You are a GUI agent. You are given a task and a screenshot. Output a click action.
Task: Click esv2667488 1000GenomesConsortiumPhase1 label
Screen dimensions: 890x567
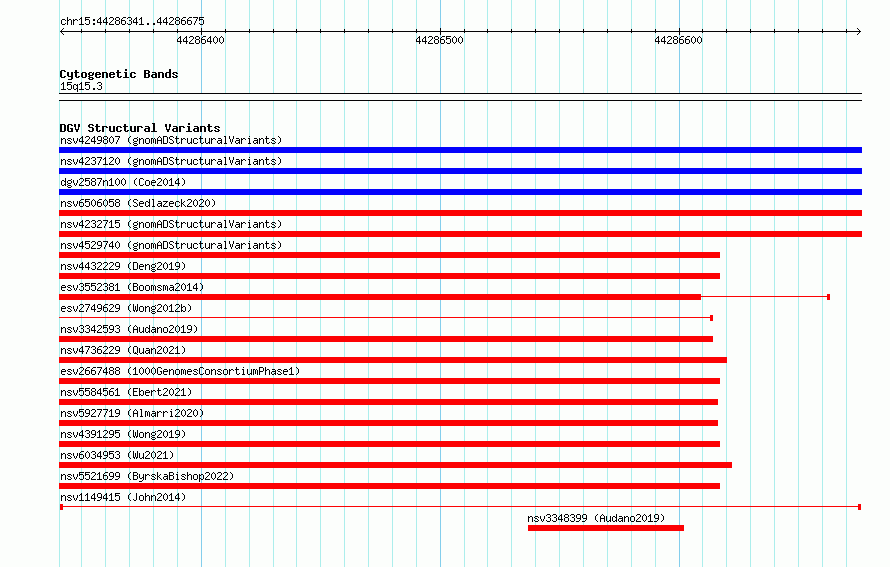point(180,371)
